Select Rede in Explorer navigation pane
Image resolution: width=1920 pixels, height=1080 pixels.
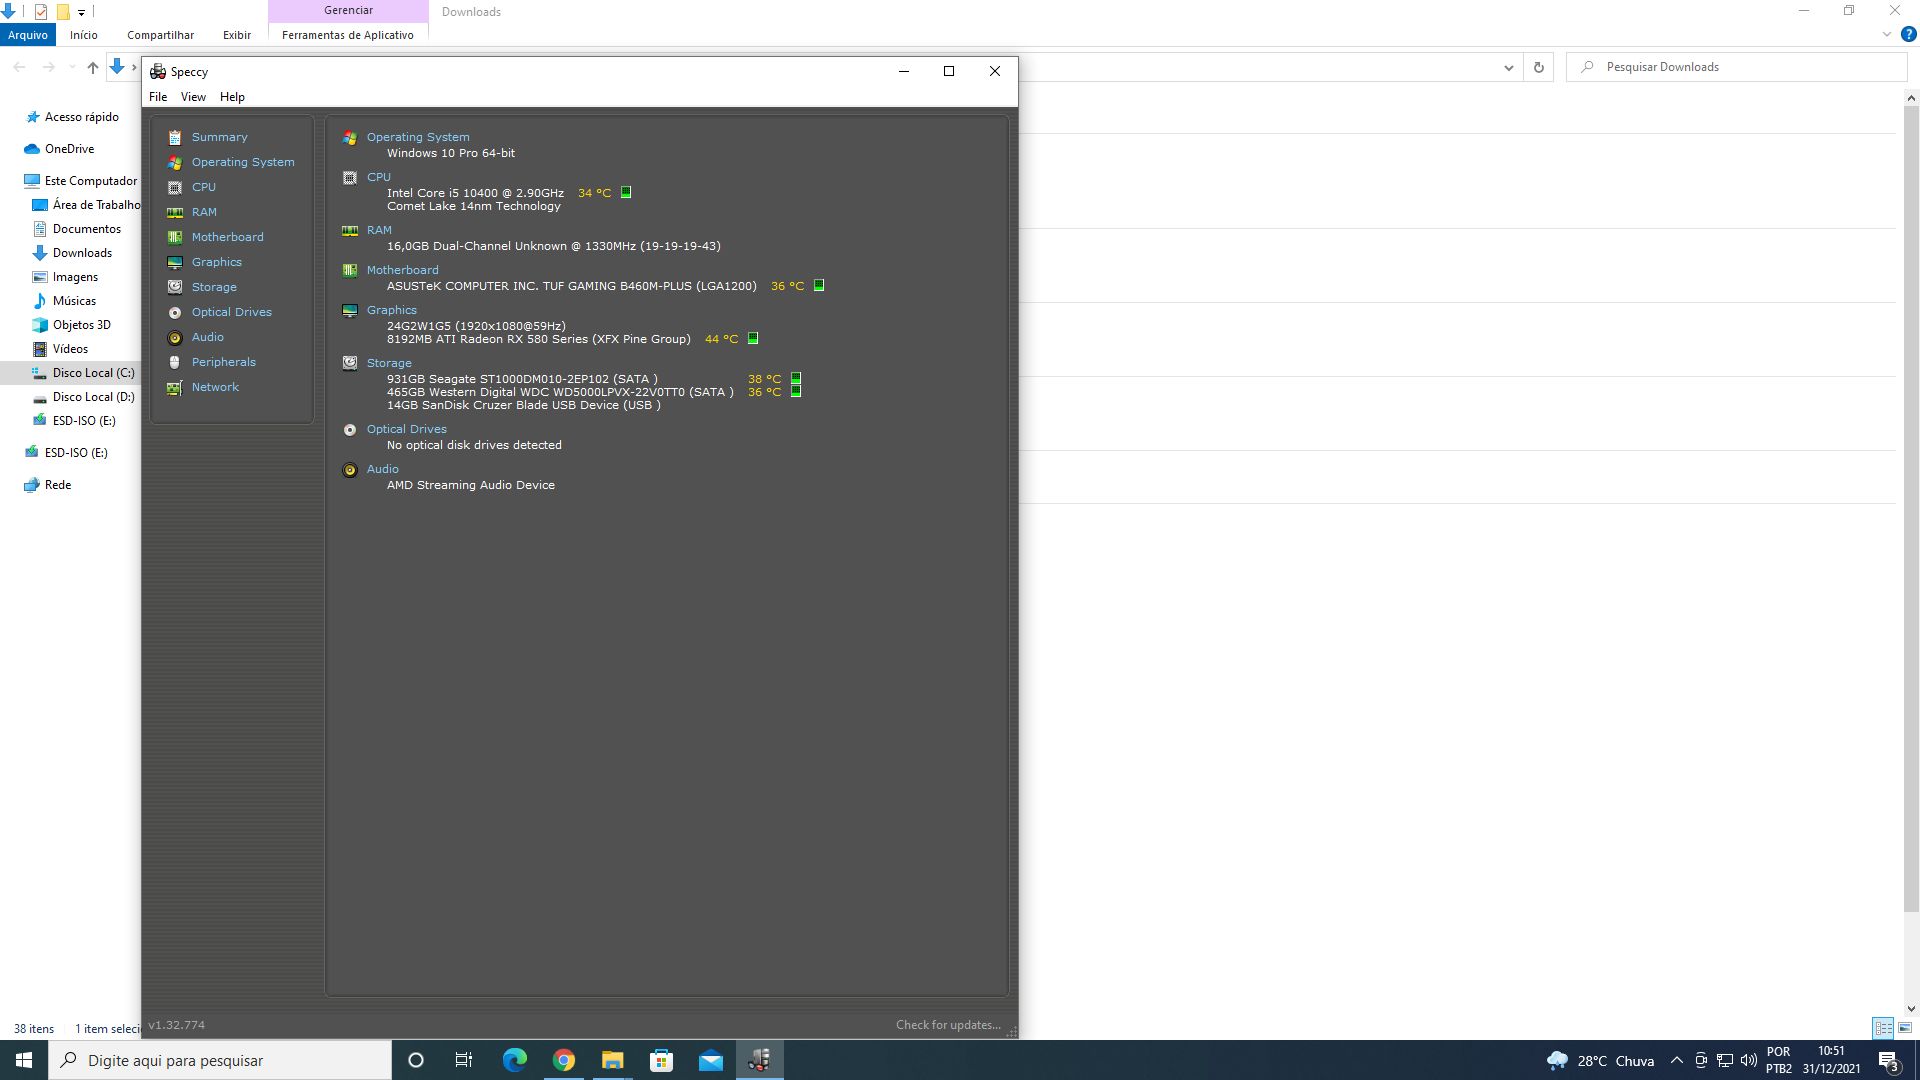pyautogui.click(x=58, y=485)
